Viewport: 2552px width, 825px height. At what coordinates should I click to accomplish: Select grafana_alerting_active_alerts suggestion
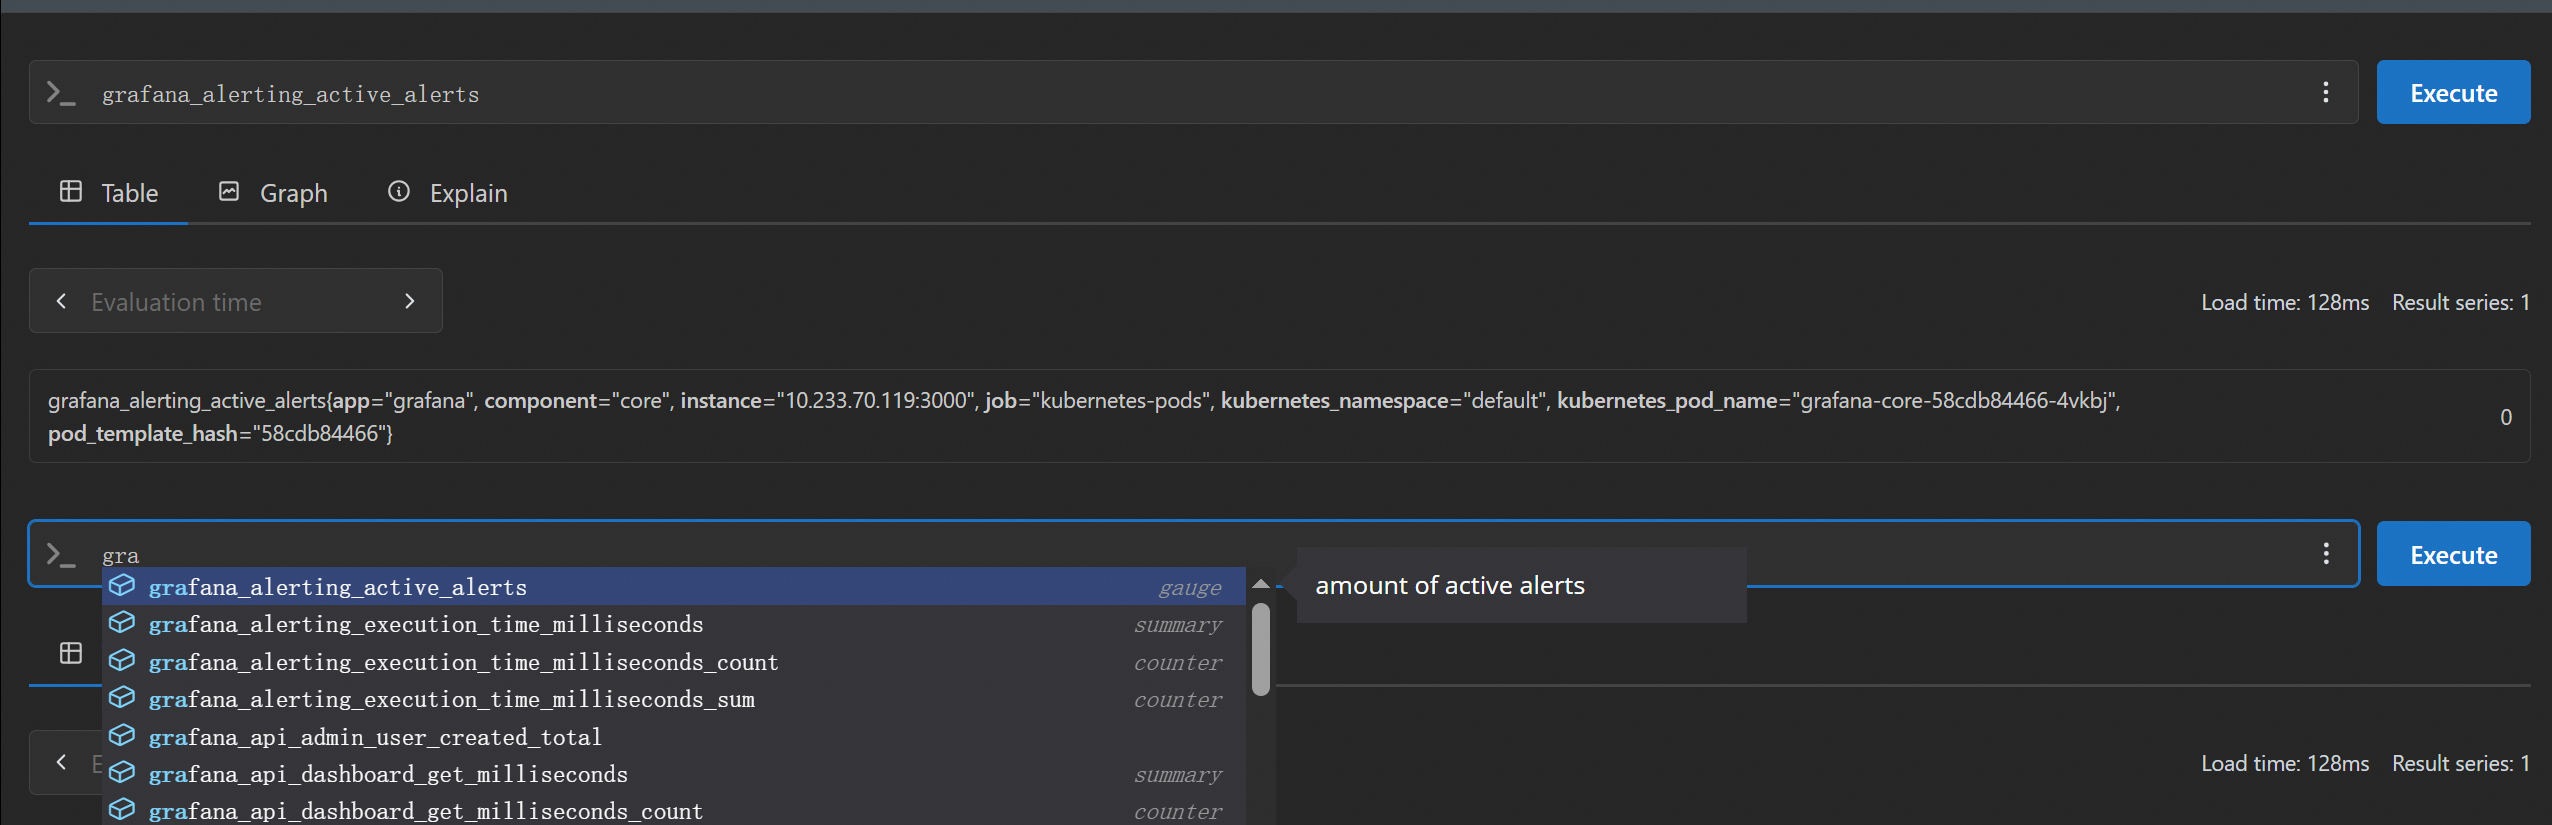674,587
